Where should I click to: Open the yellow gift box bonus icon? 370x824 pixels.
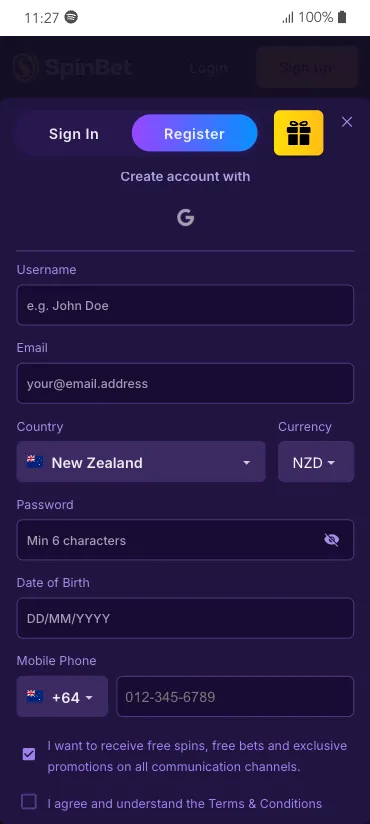pos(299,133)
